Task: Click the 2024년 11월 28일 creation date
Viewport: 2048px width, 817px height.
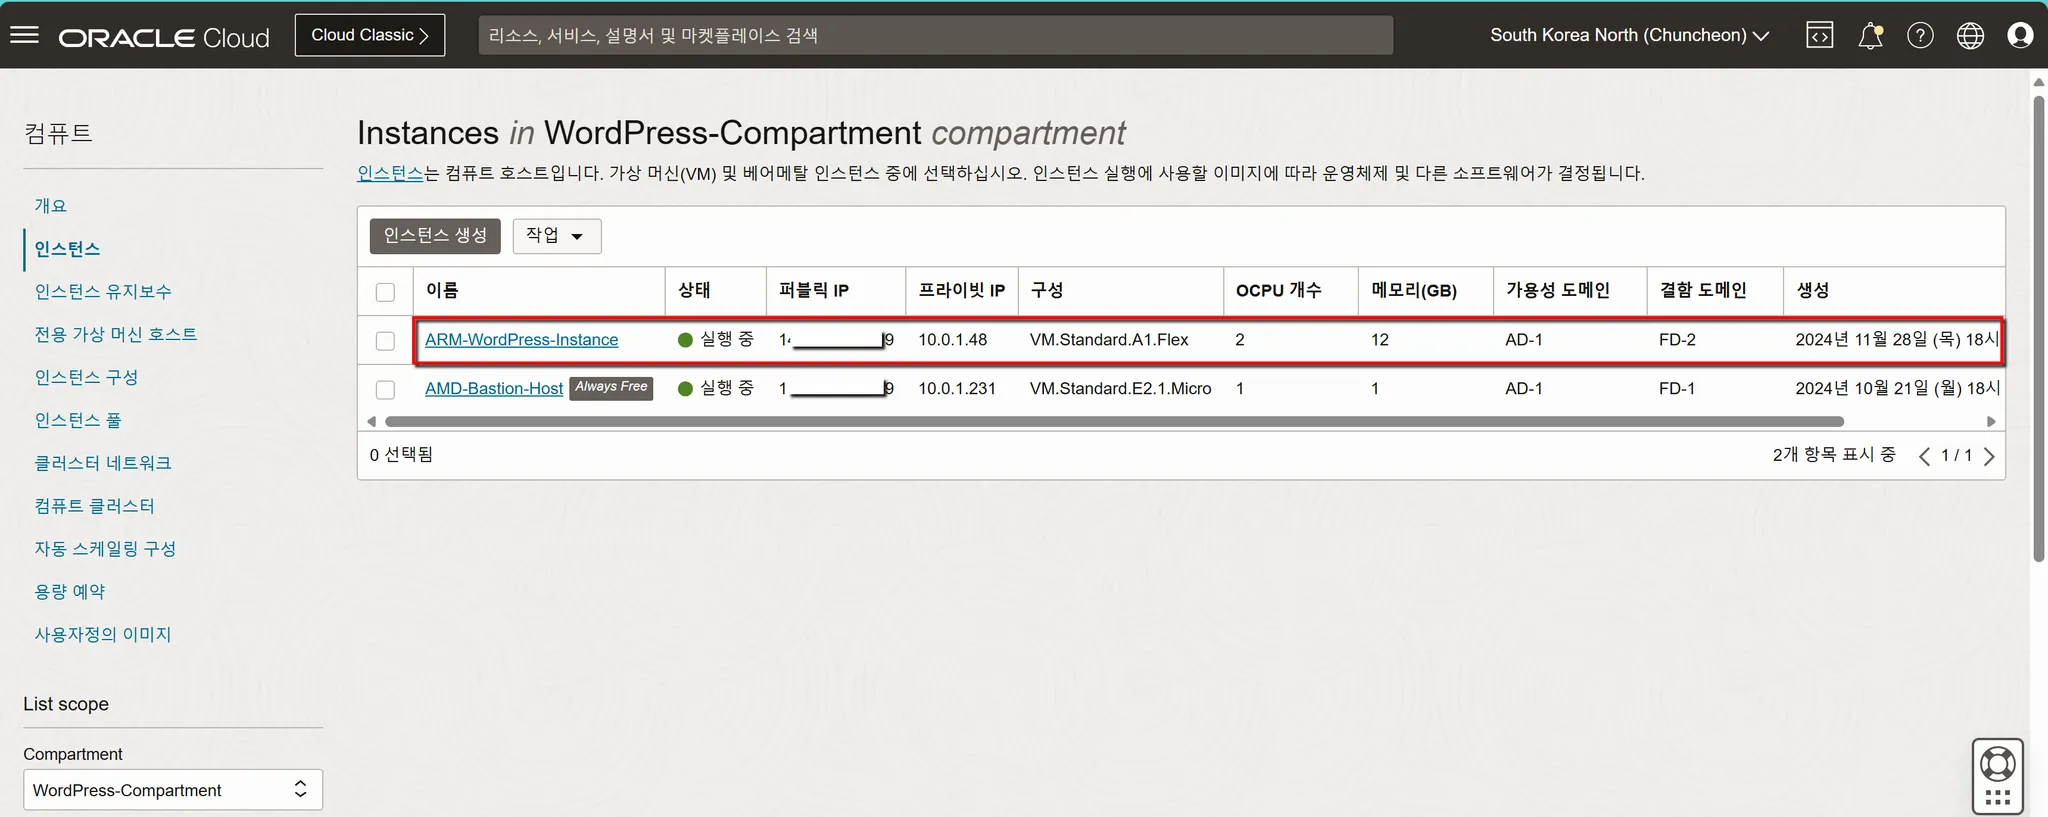Action: pos(1896,340)
